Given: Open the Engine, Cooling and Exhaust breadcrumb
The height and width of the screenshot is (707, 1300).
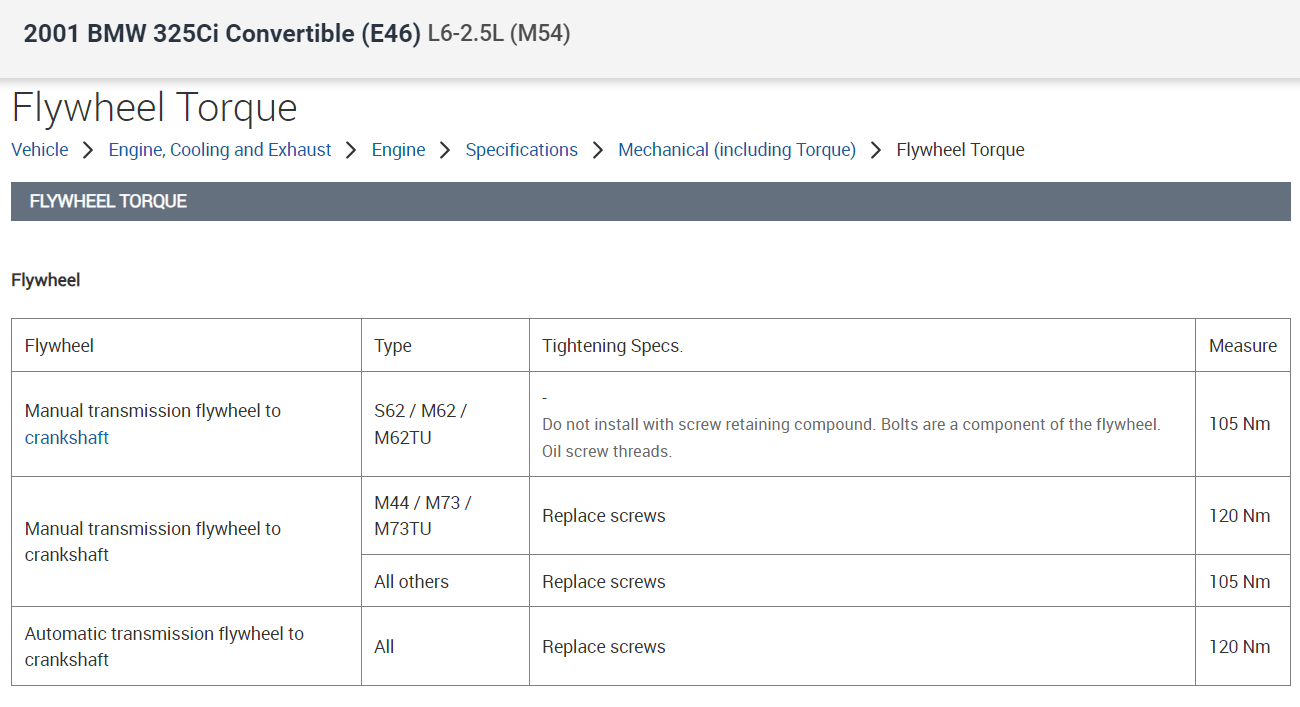Looking at the screenshot, I should pyautogui.click(x=220, y=150).
